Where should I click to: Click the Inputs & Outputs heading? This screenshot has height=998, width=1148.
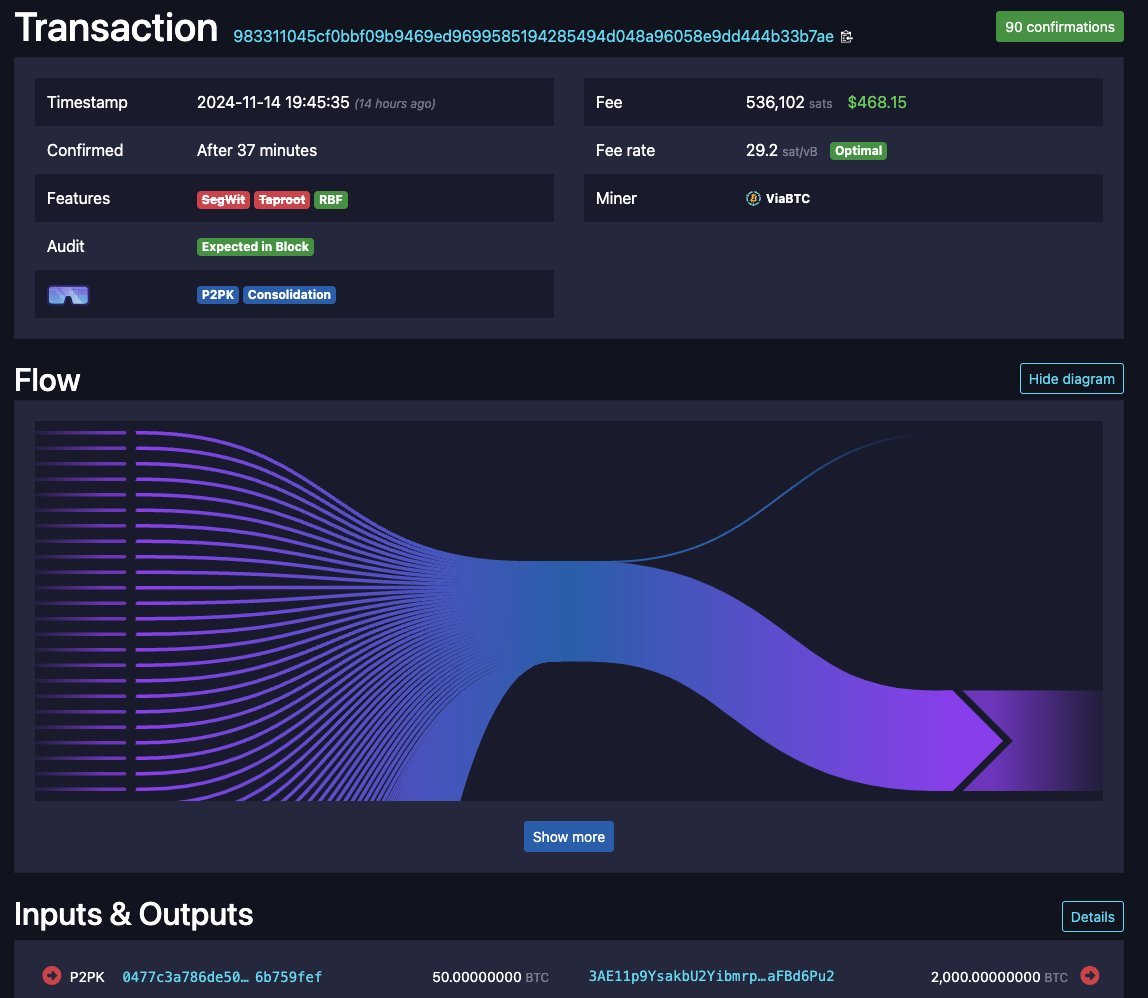(x=134, y=914)
